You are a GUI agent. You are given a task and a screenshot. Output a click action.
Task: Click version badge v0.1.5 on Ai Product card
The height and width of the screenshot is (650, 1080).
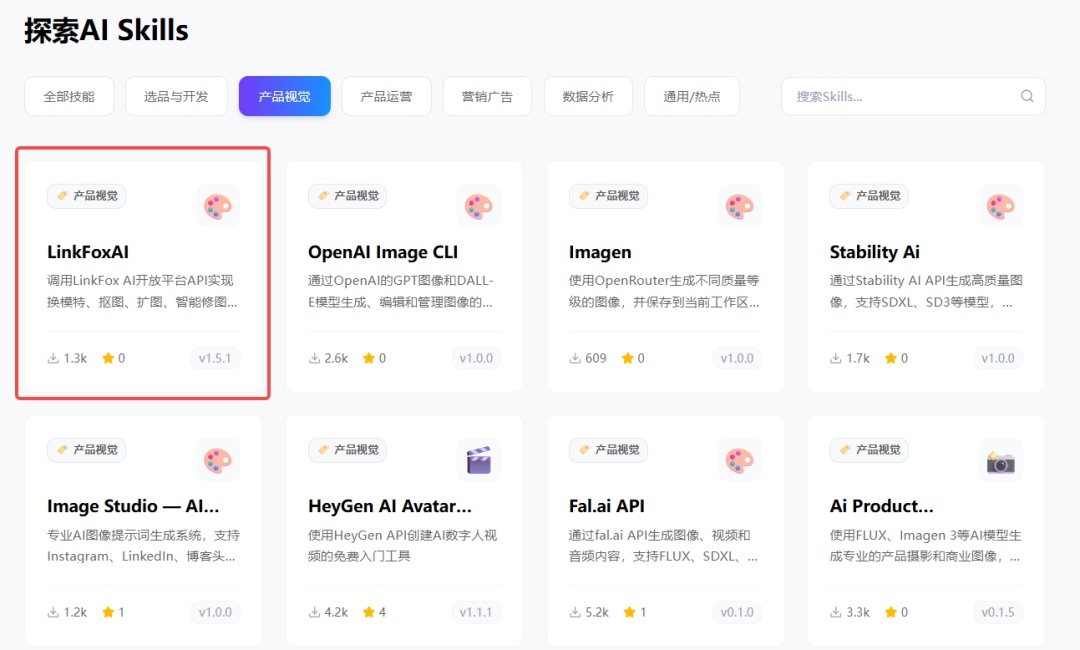pos(998,612)
